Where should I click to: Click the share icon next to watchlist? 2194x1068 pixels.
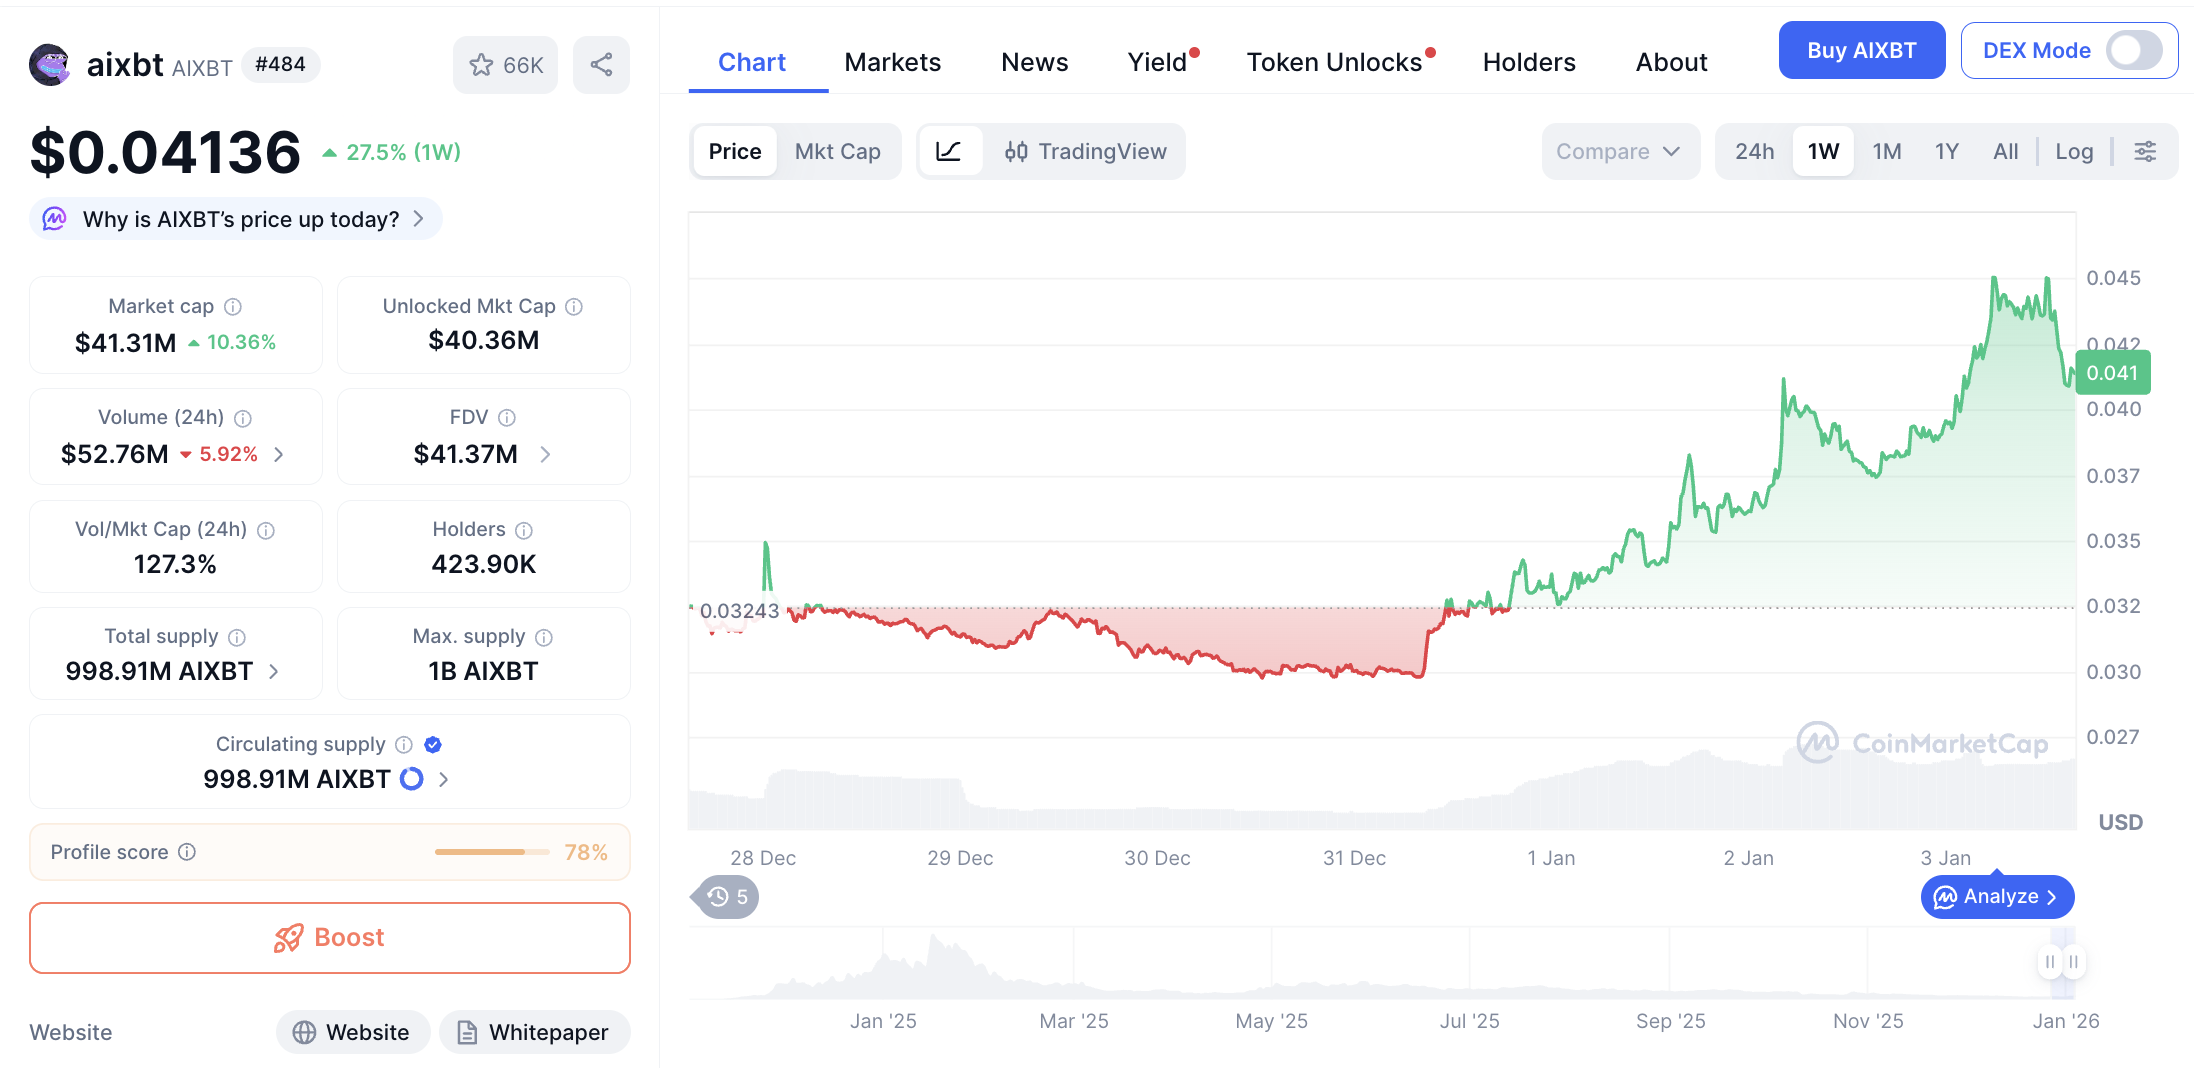tap(601, 65)
